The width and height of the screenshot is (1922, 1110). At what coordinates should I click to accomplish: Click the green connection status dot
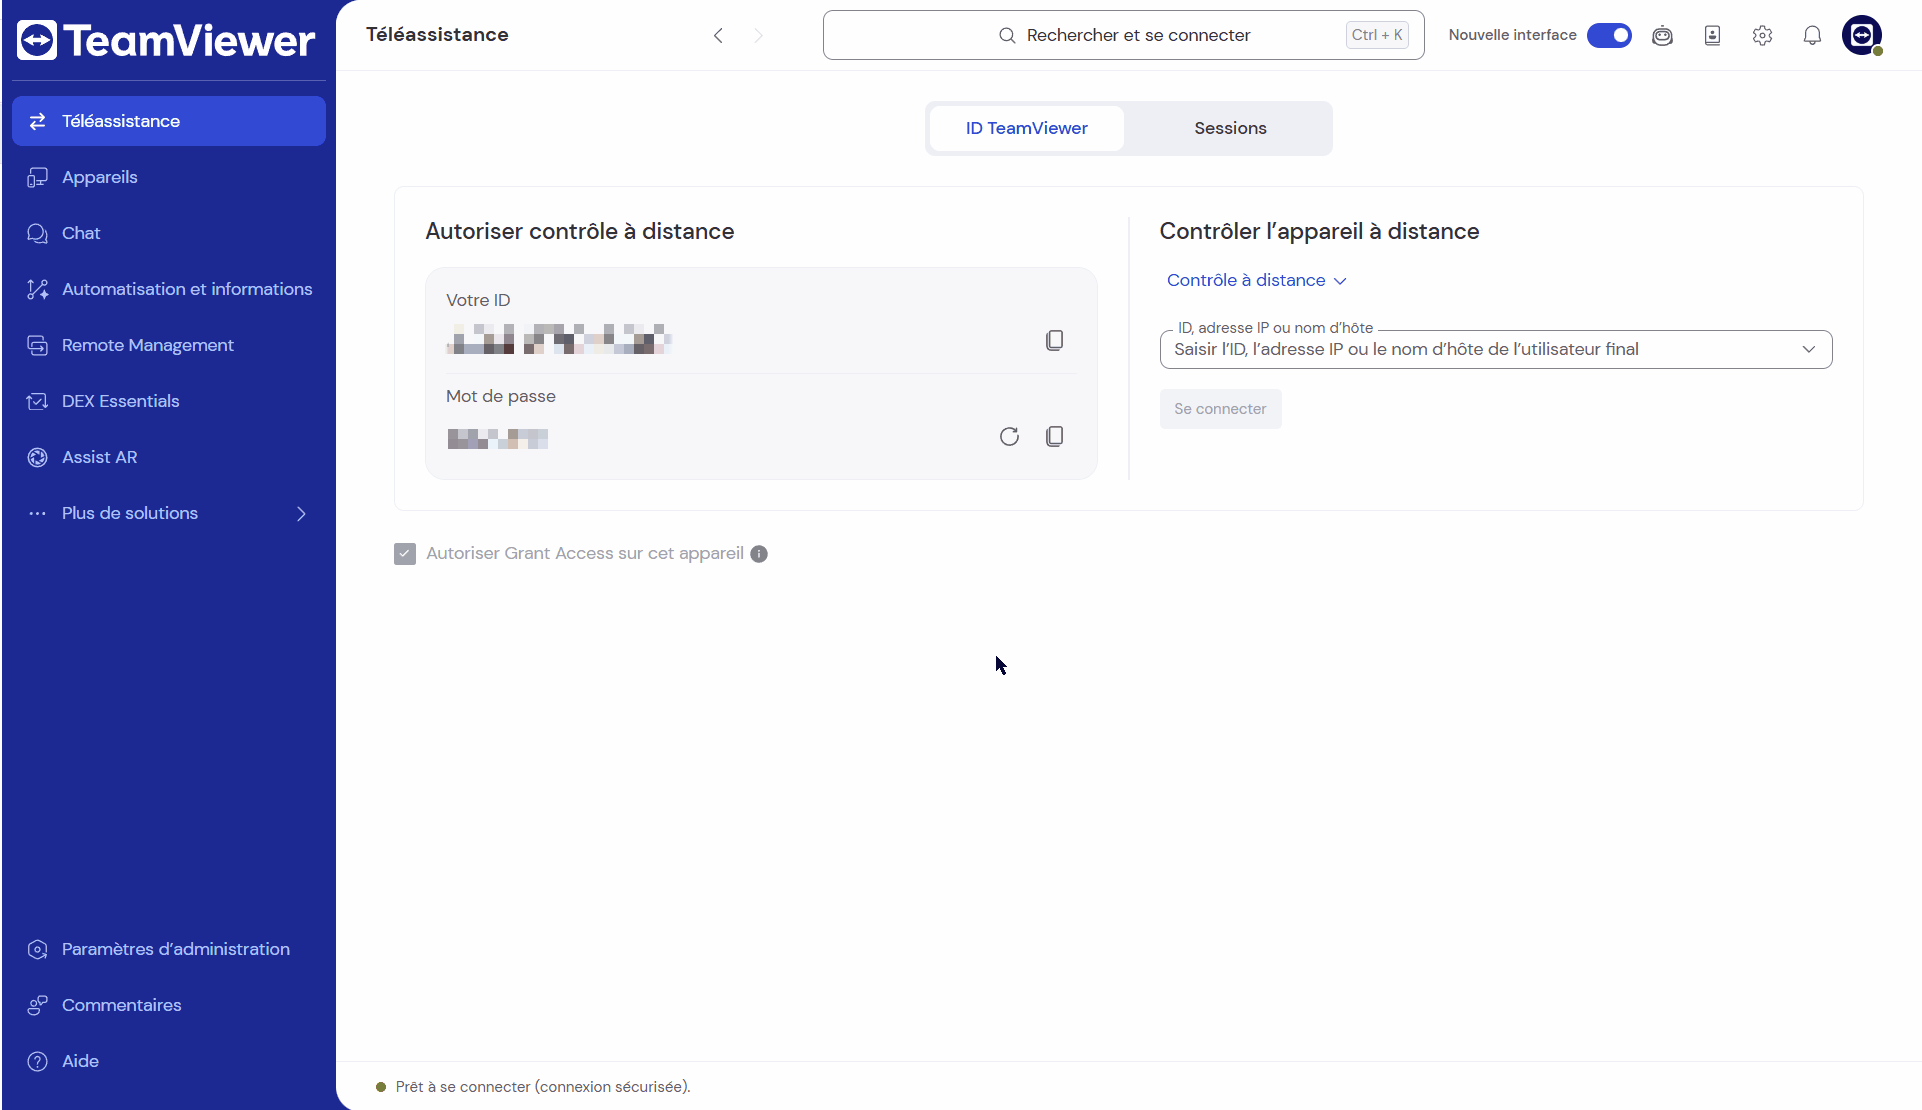381,1087
